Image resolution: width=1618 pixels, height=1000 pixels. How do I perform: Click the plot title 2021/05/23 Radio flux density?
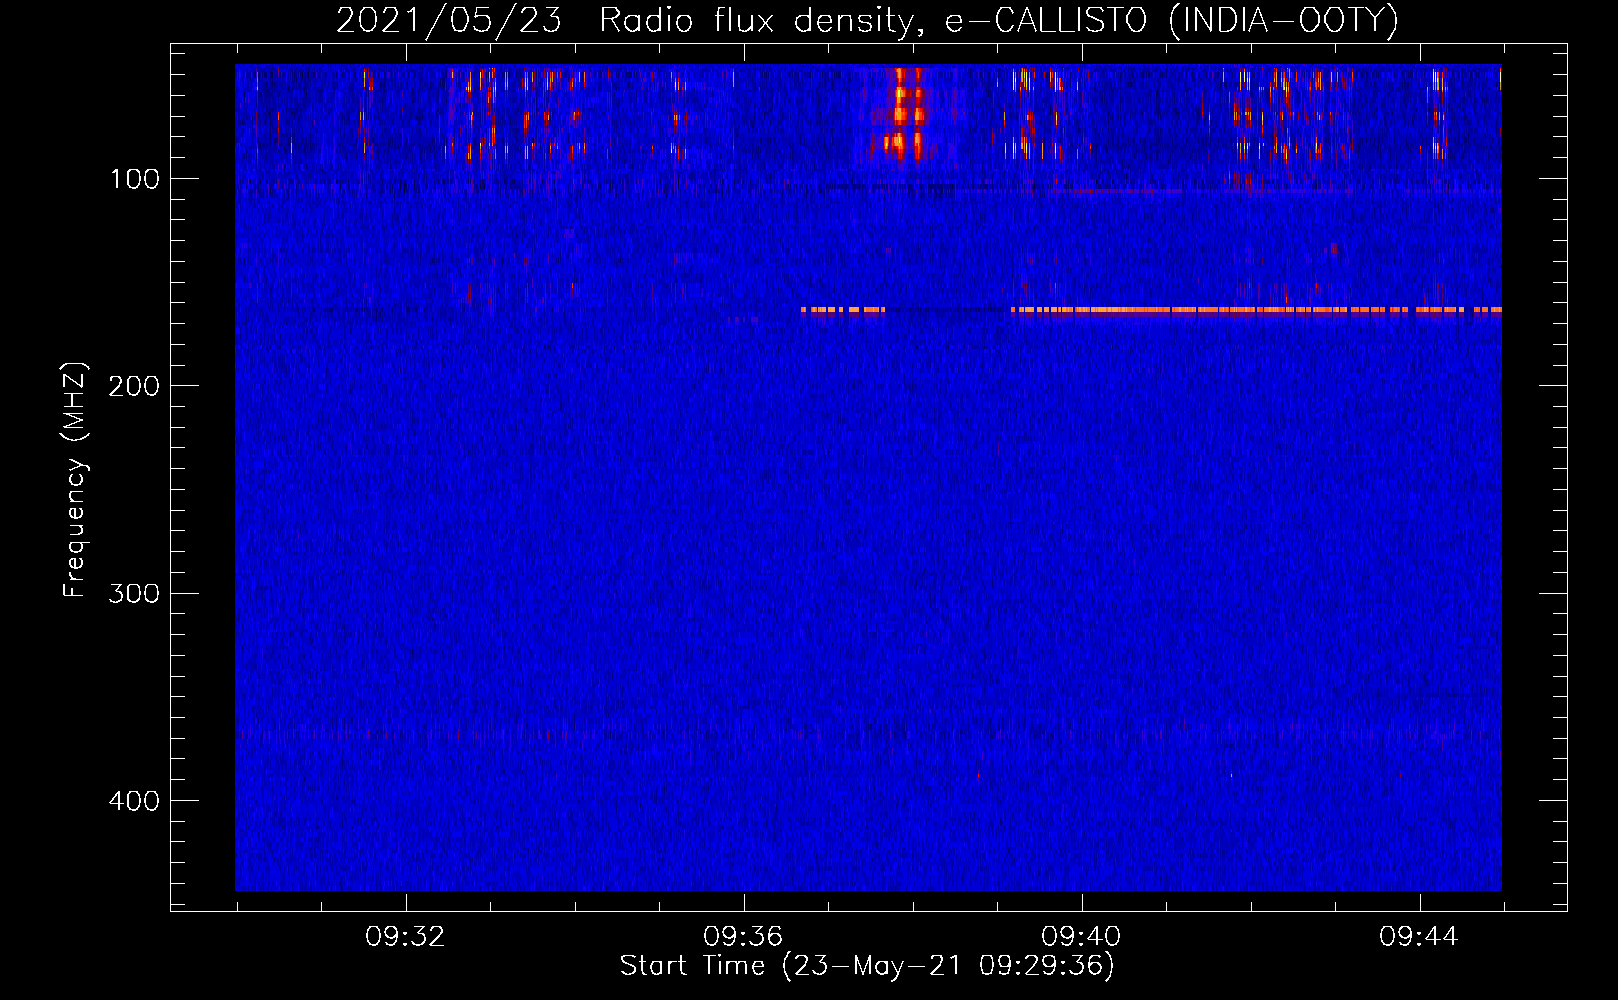867,20
